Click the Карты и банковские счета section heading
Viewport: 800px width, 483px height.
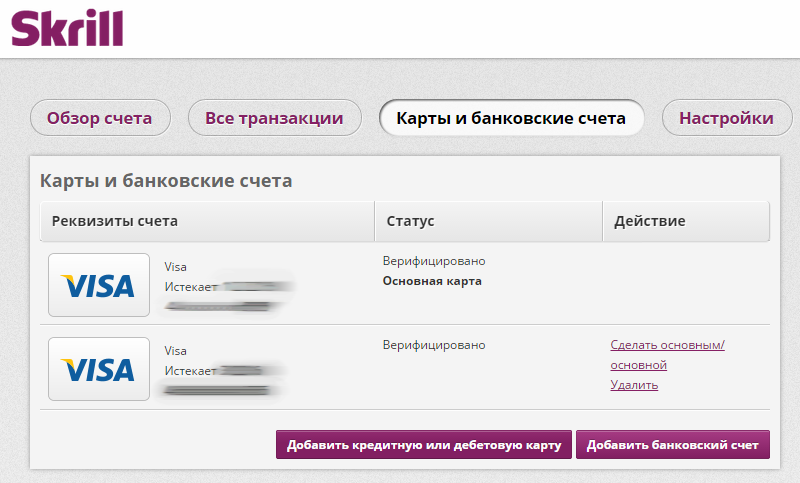pos(166,181)
